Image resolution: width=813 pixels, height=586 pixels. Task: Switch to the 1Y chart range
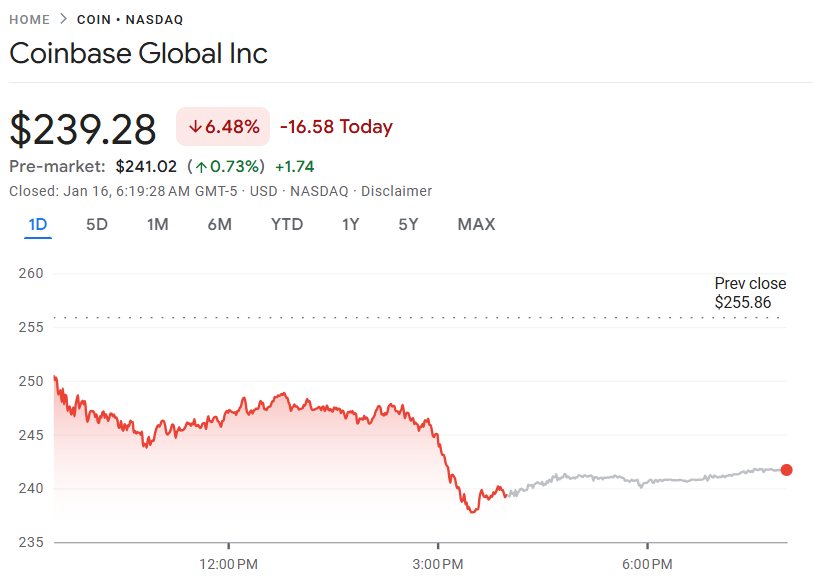[350, 224]
